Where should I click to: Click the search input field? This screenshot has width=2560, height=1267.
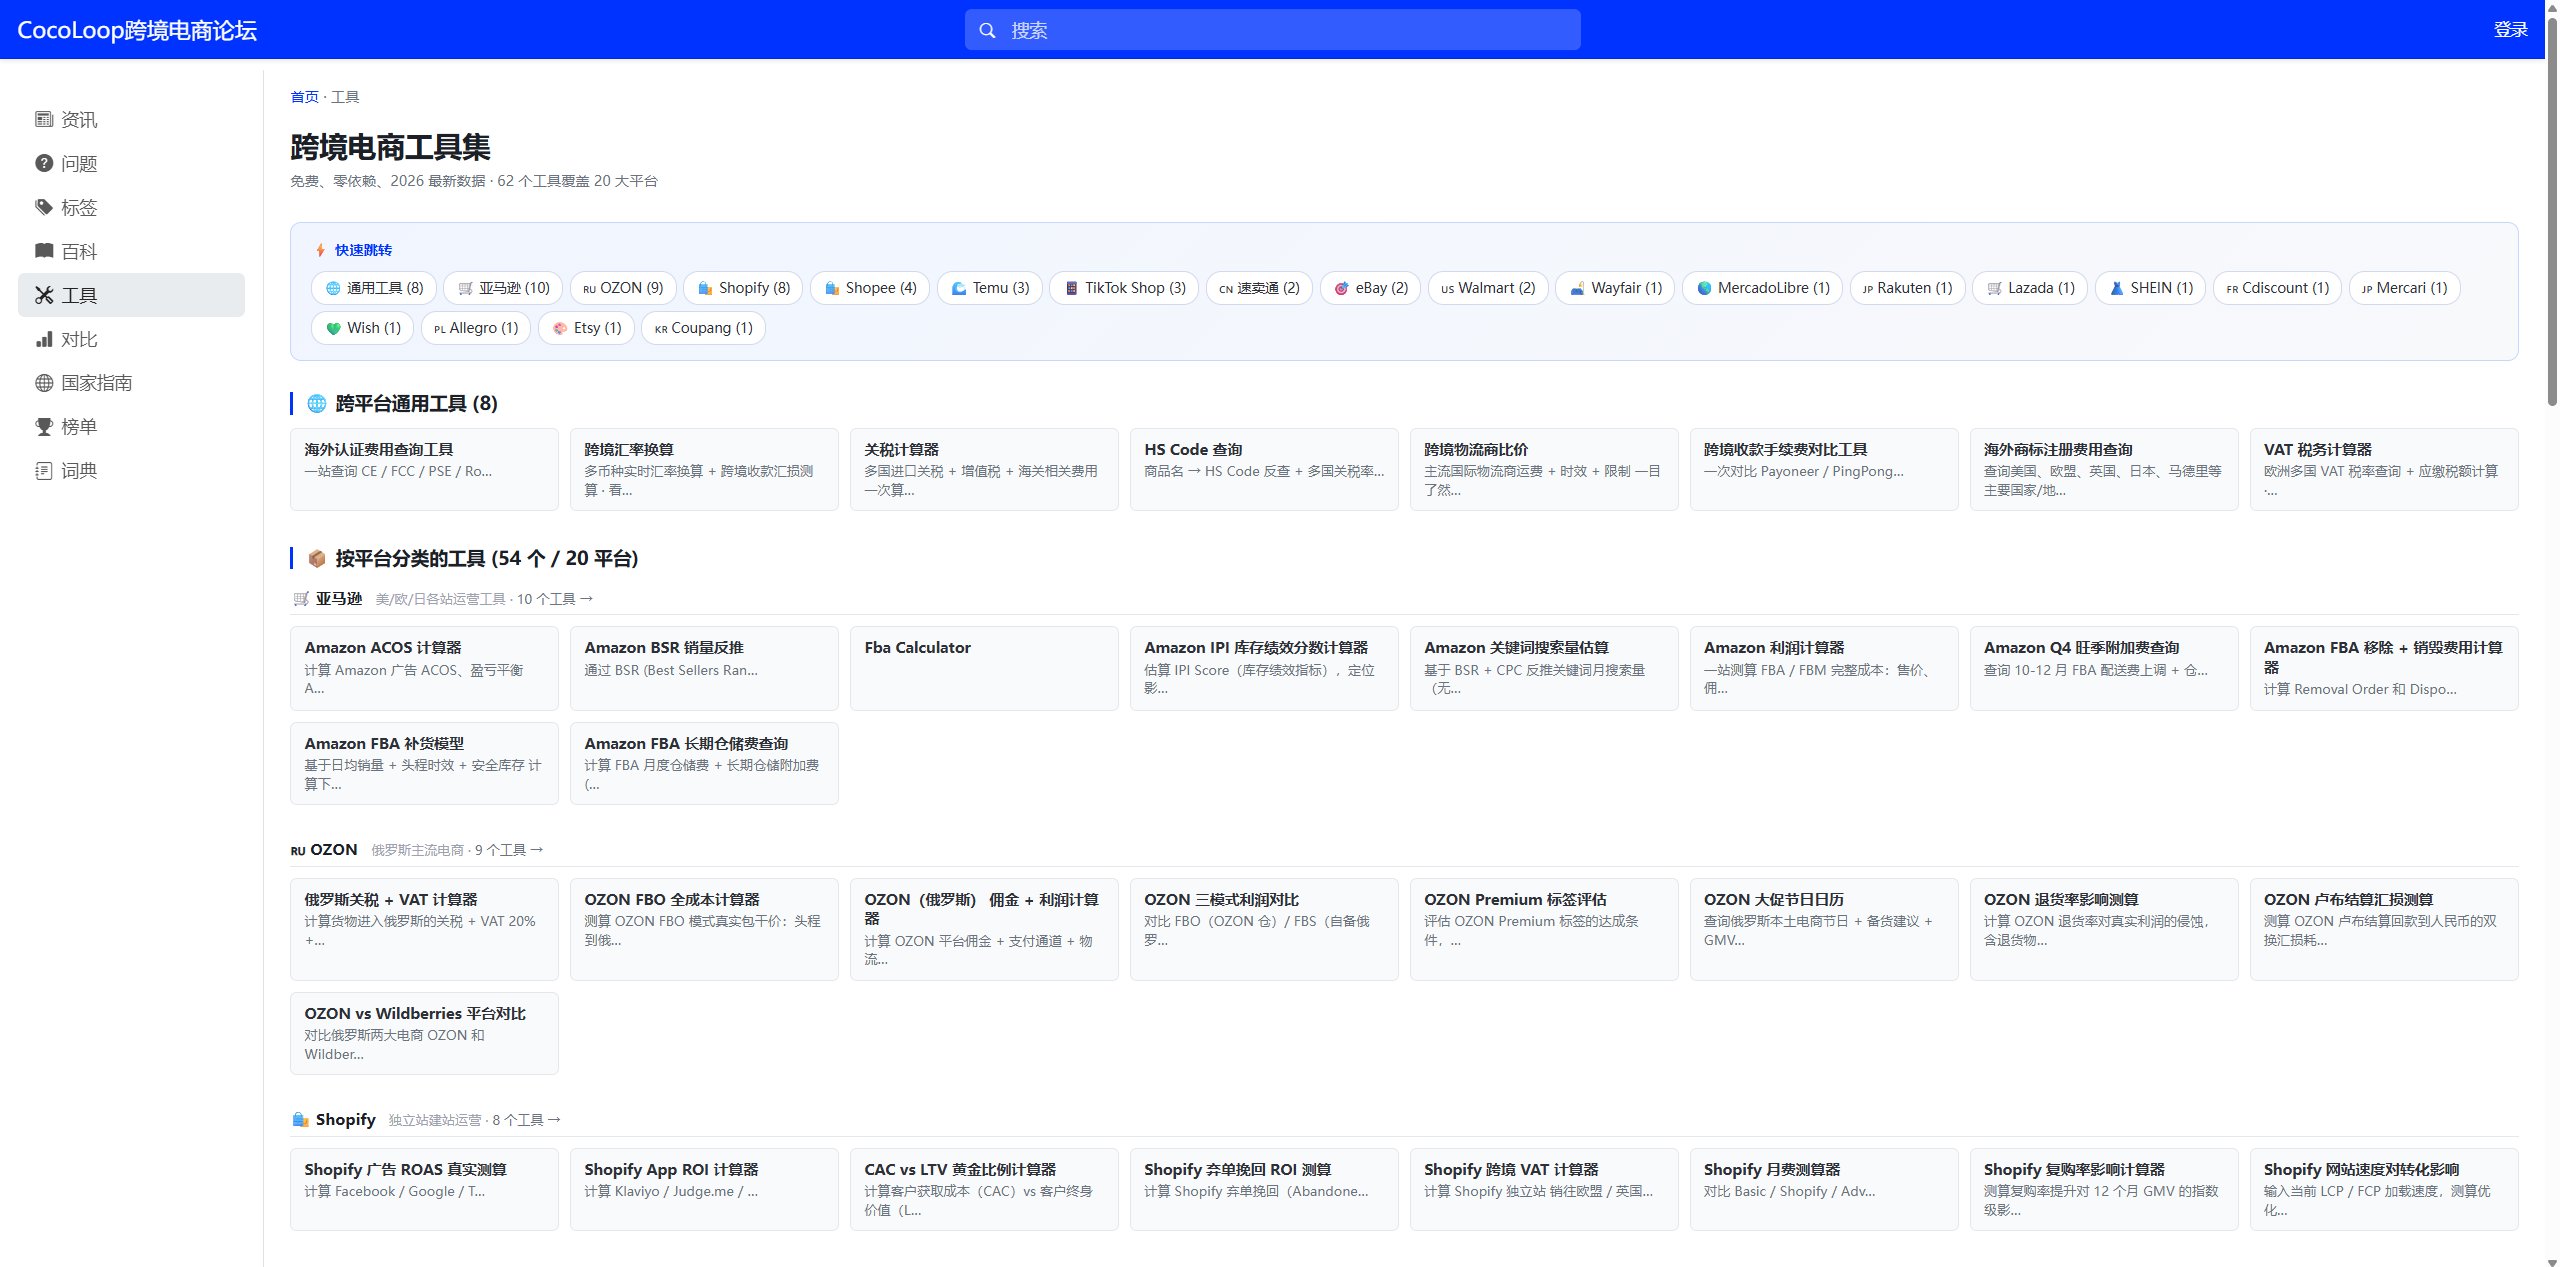1272,30
